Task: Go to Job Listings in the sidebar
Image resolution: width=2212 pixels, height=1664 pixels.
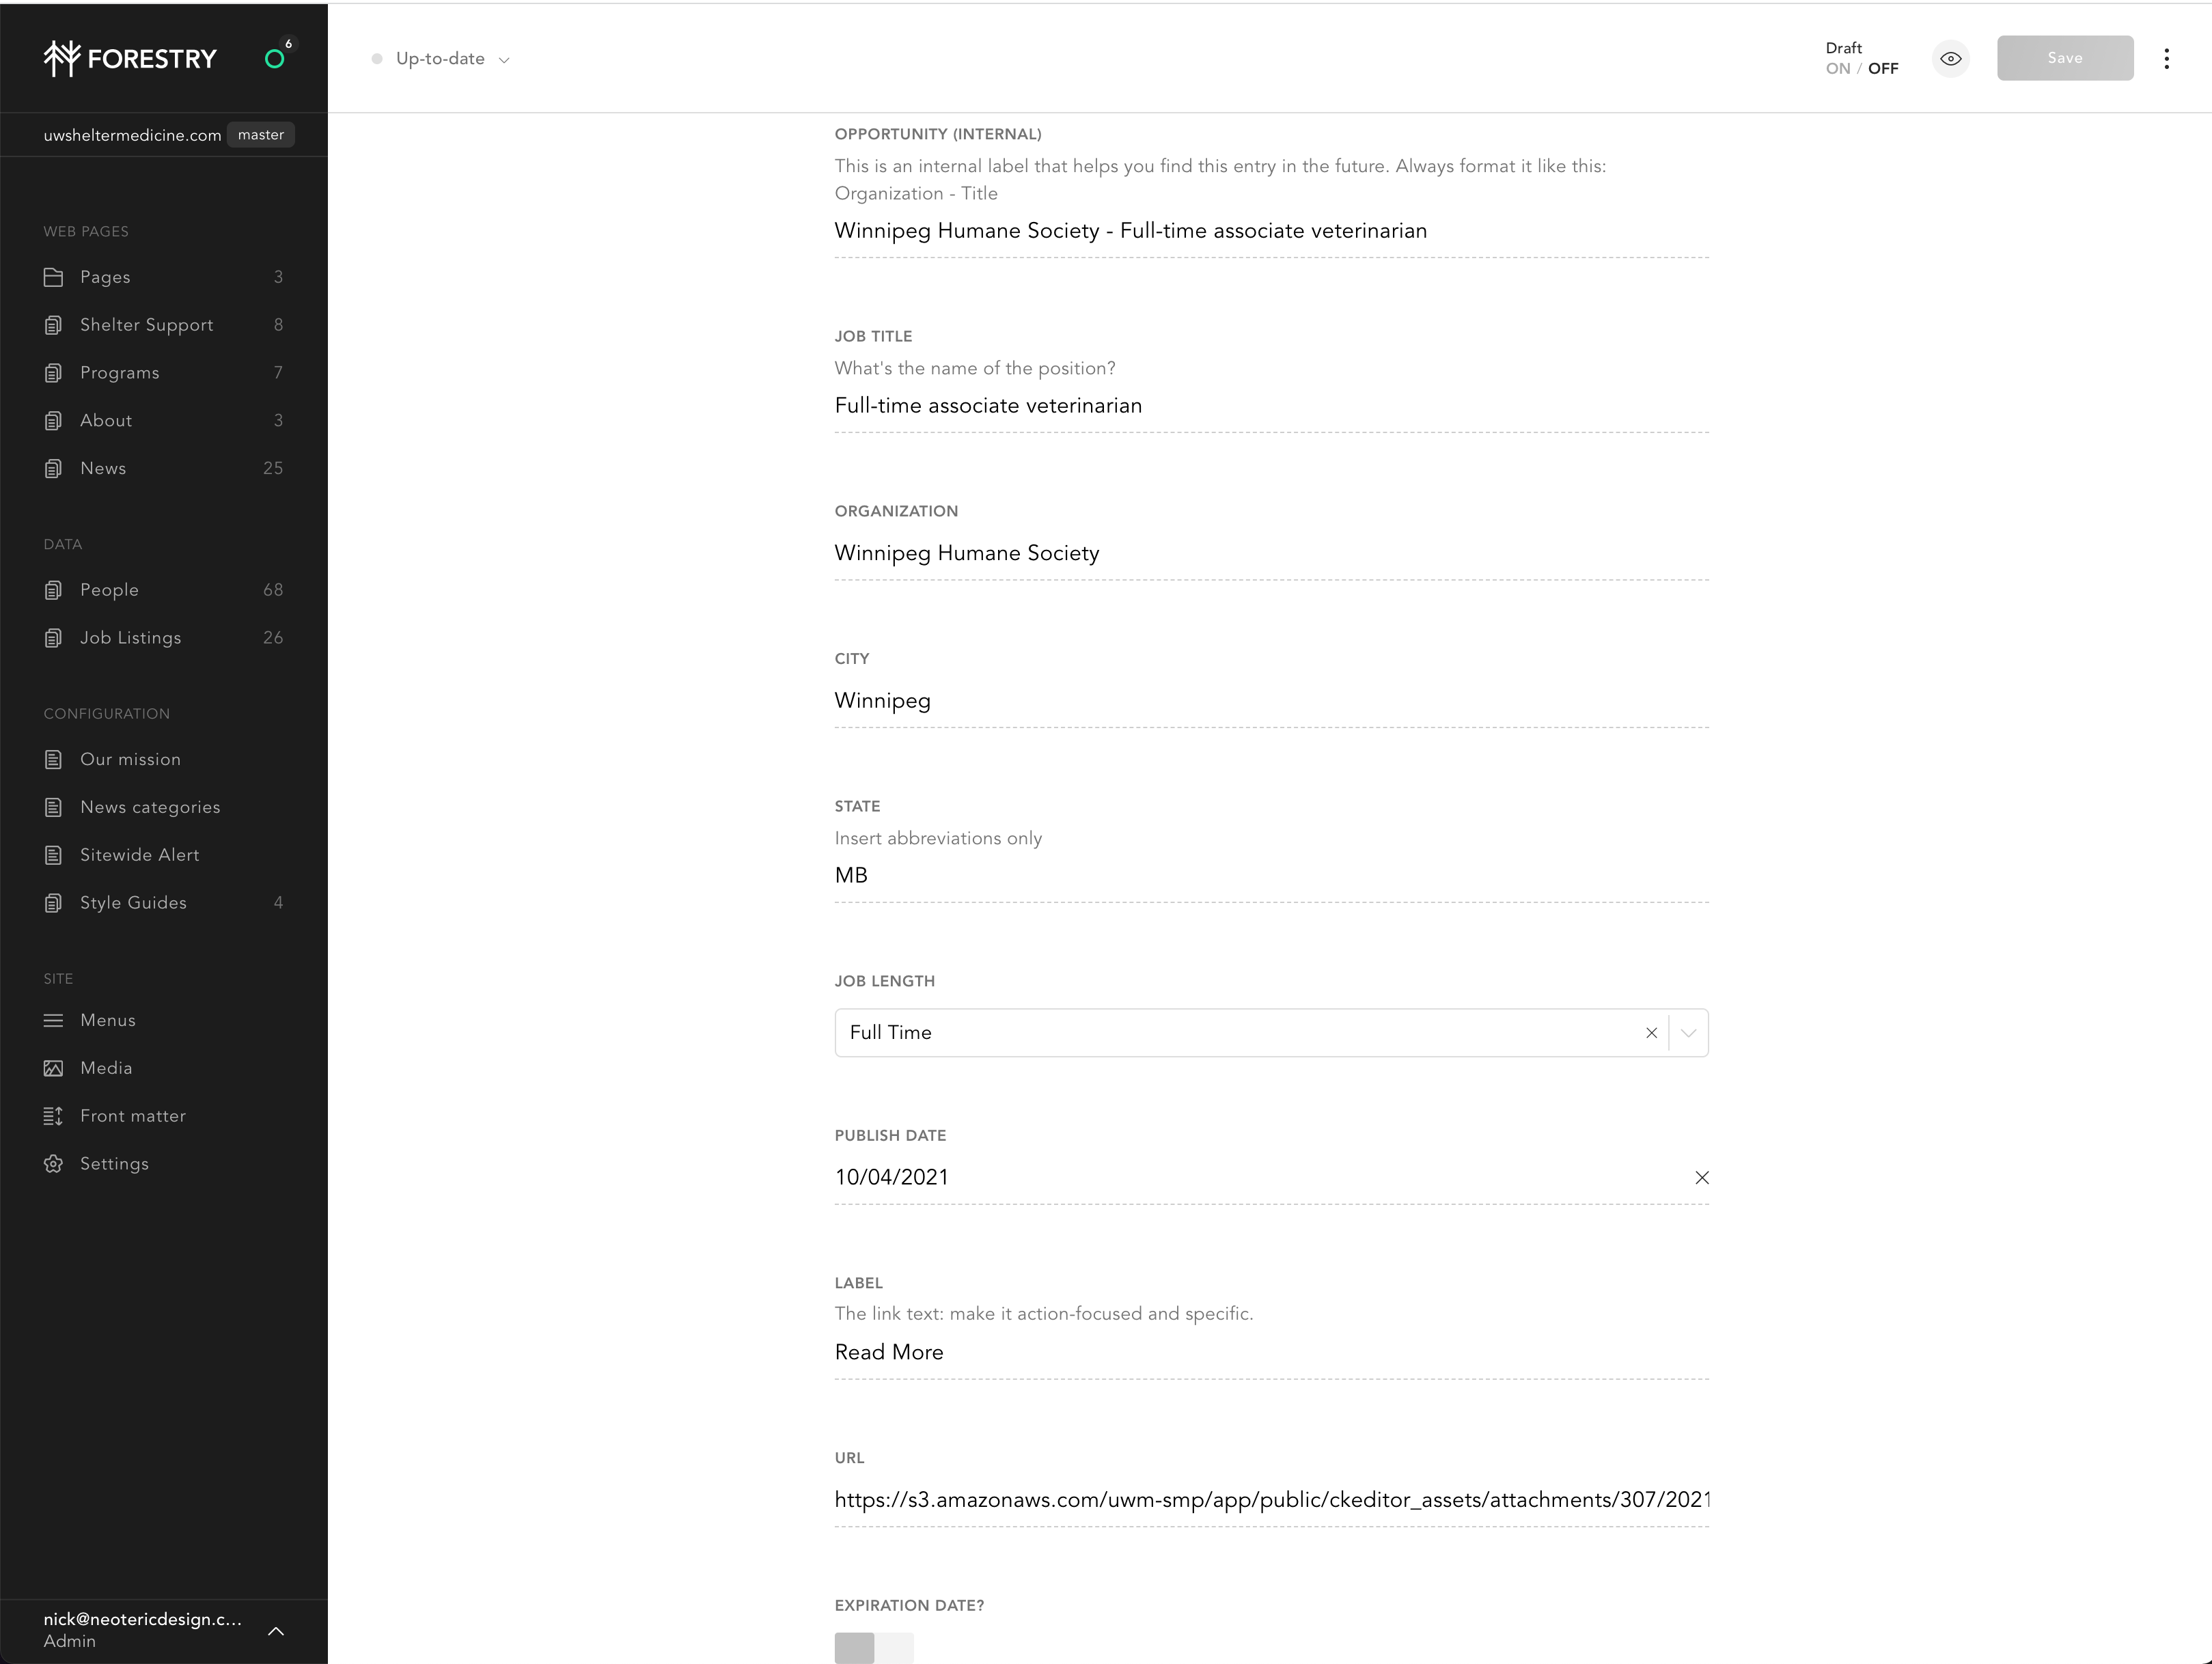Action: (130, 638)
